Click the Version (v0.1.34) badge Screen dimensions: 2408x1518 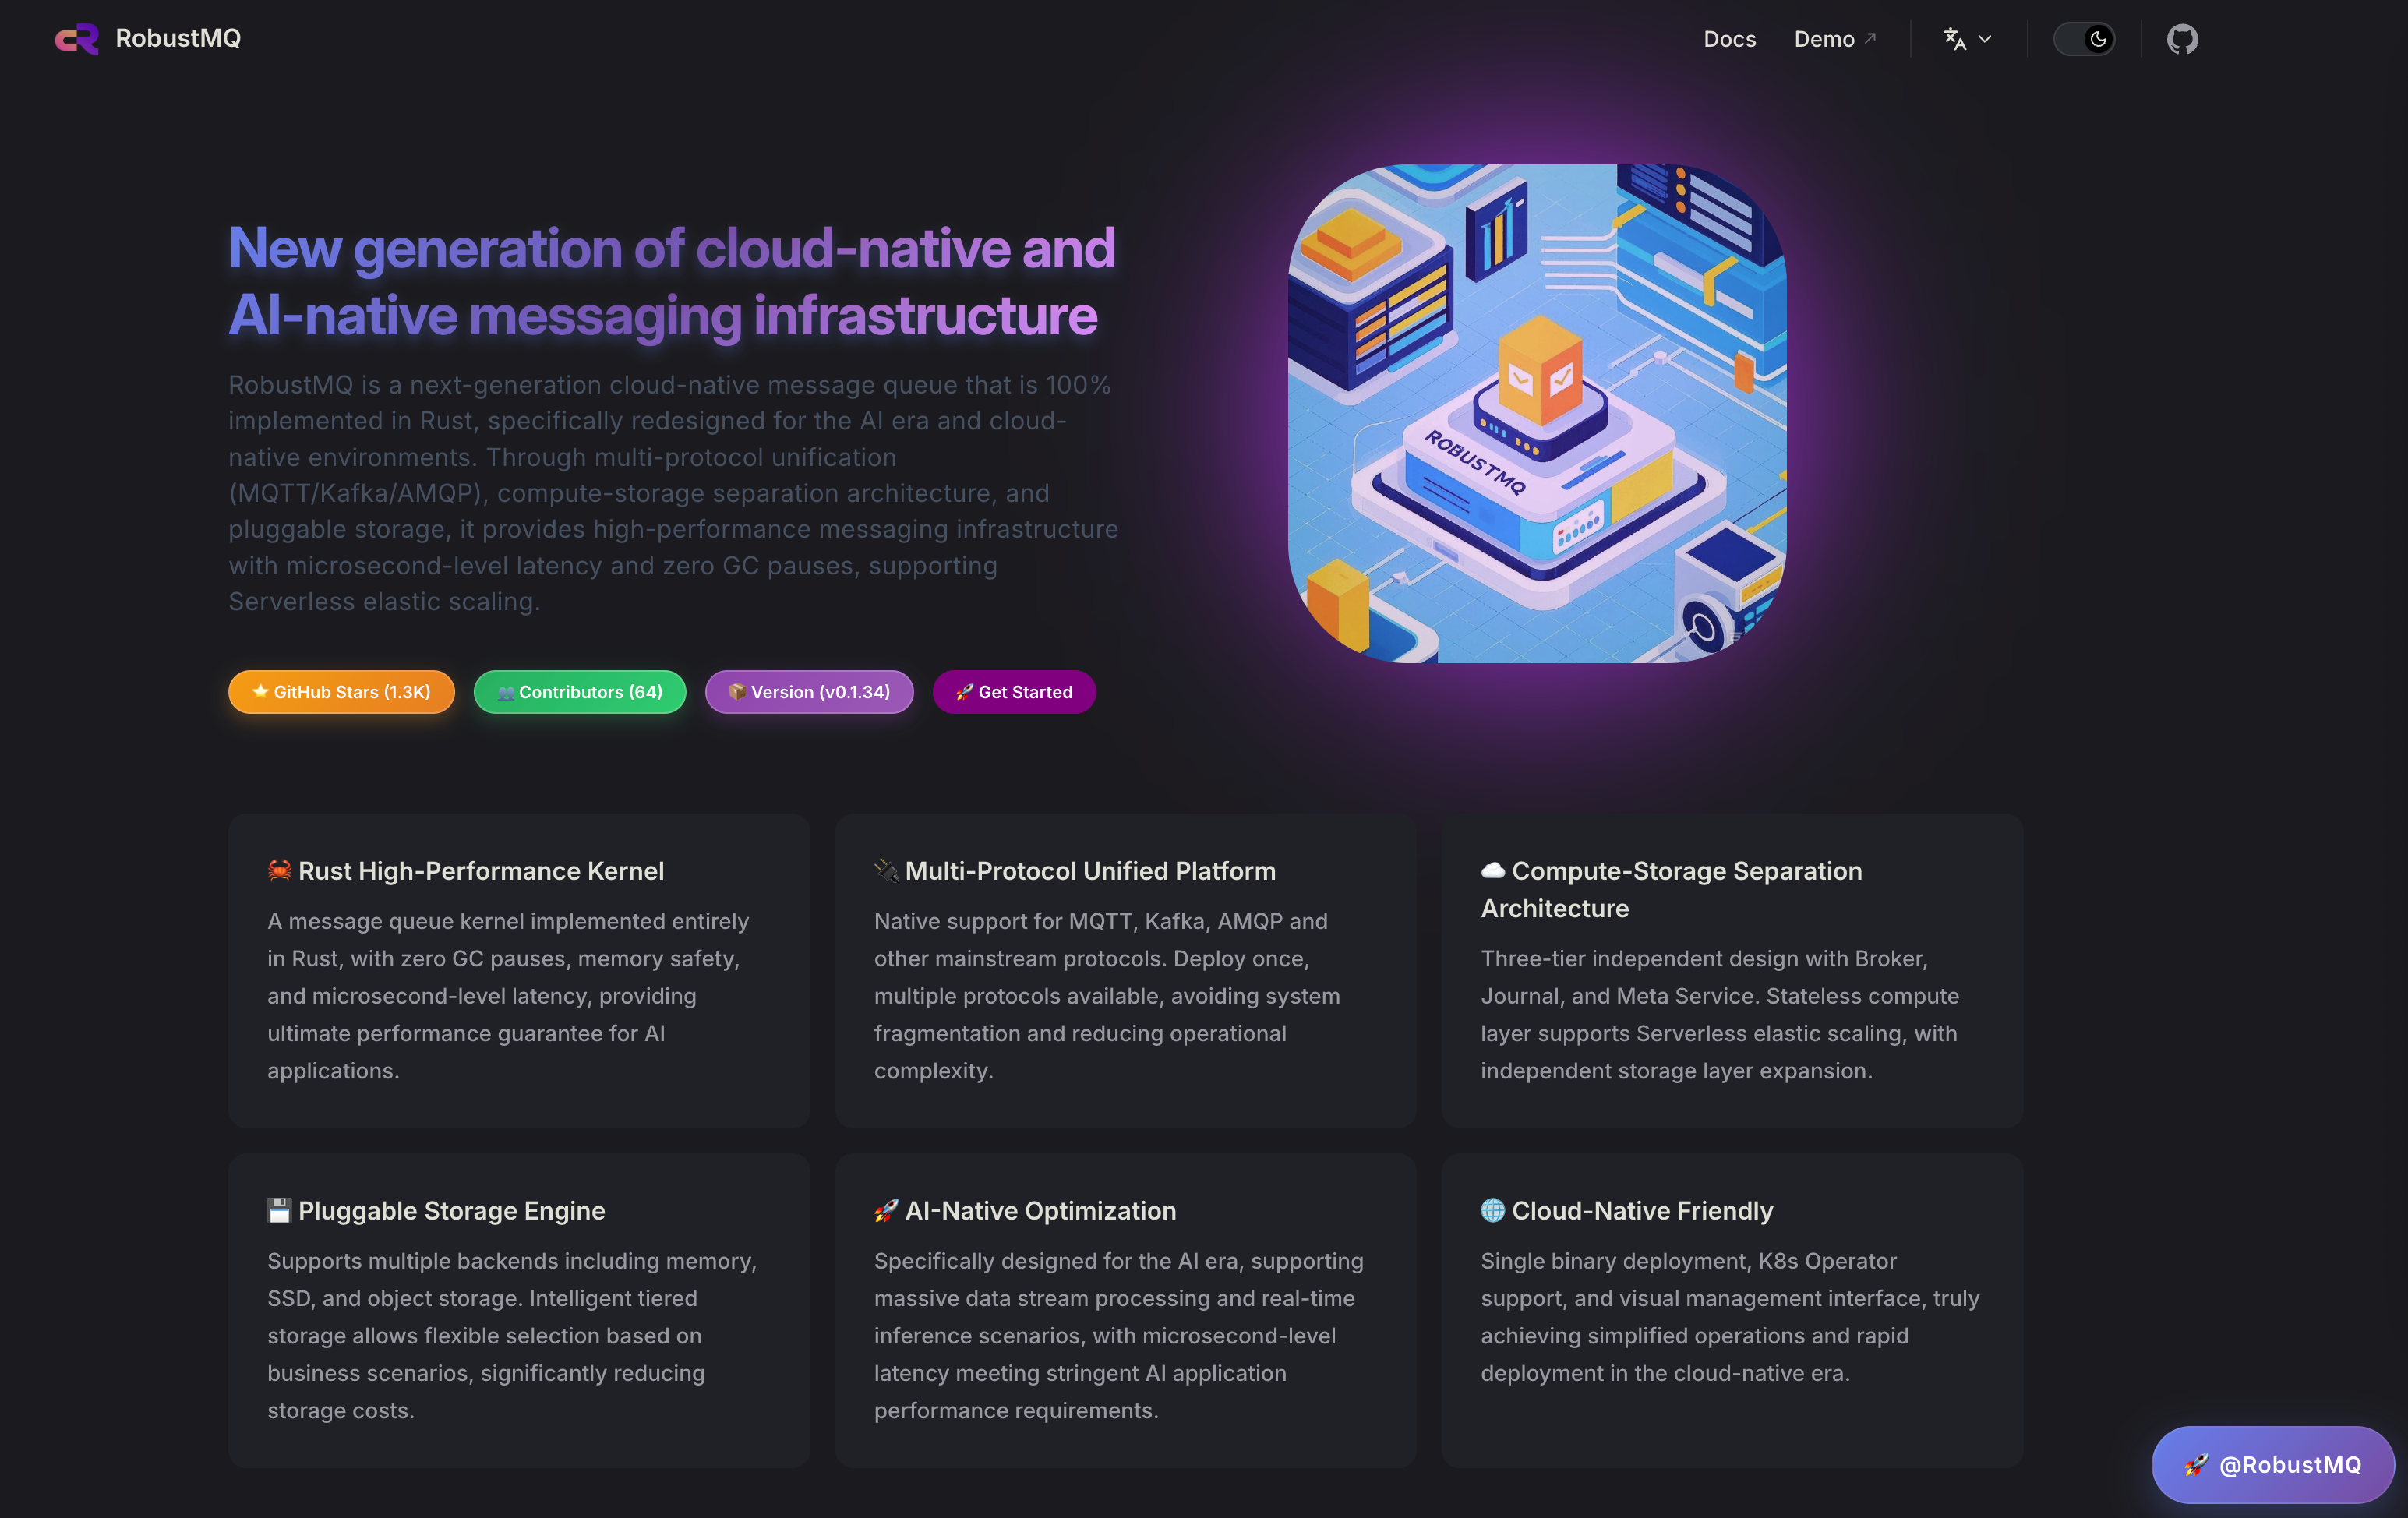(x=808, y=692)
